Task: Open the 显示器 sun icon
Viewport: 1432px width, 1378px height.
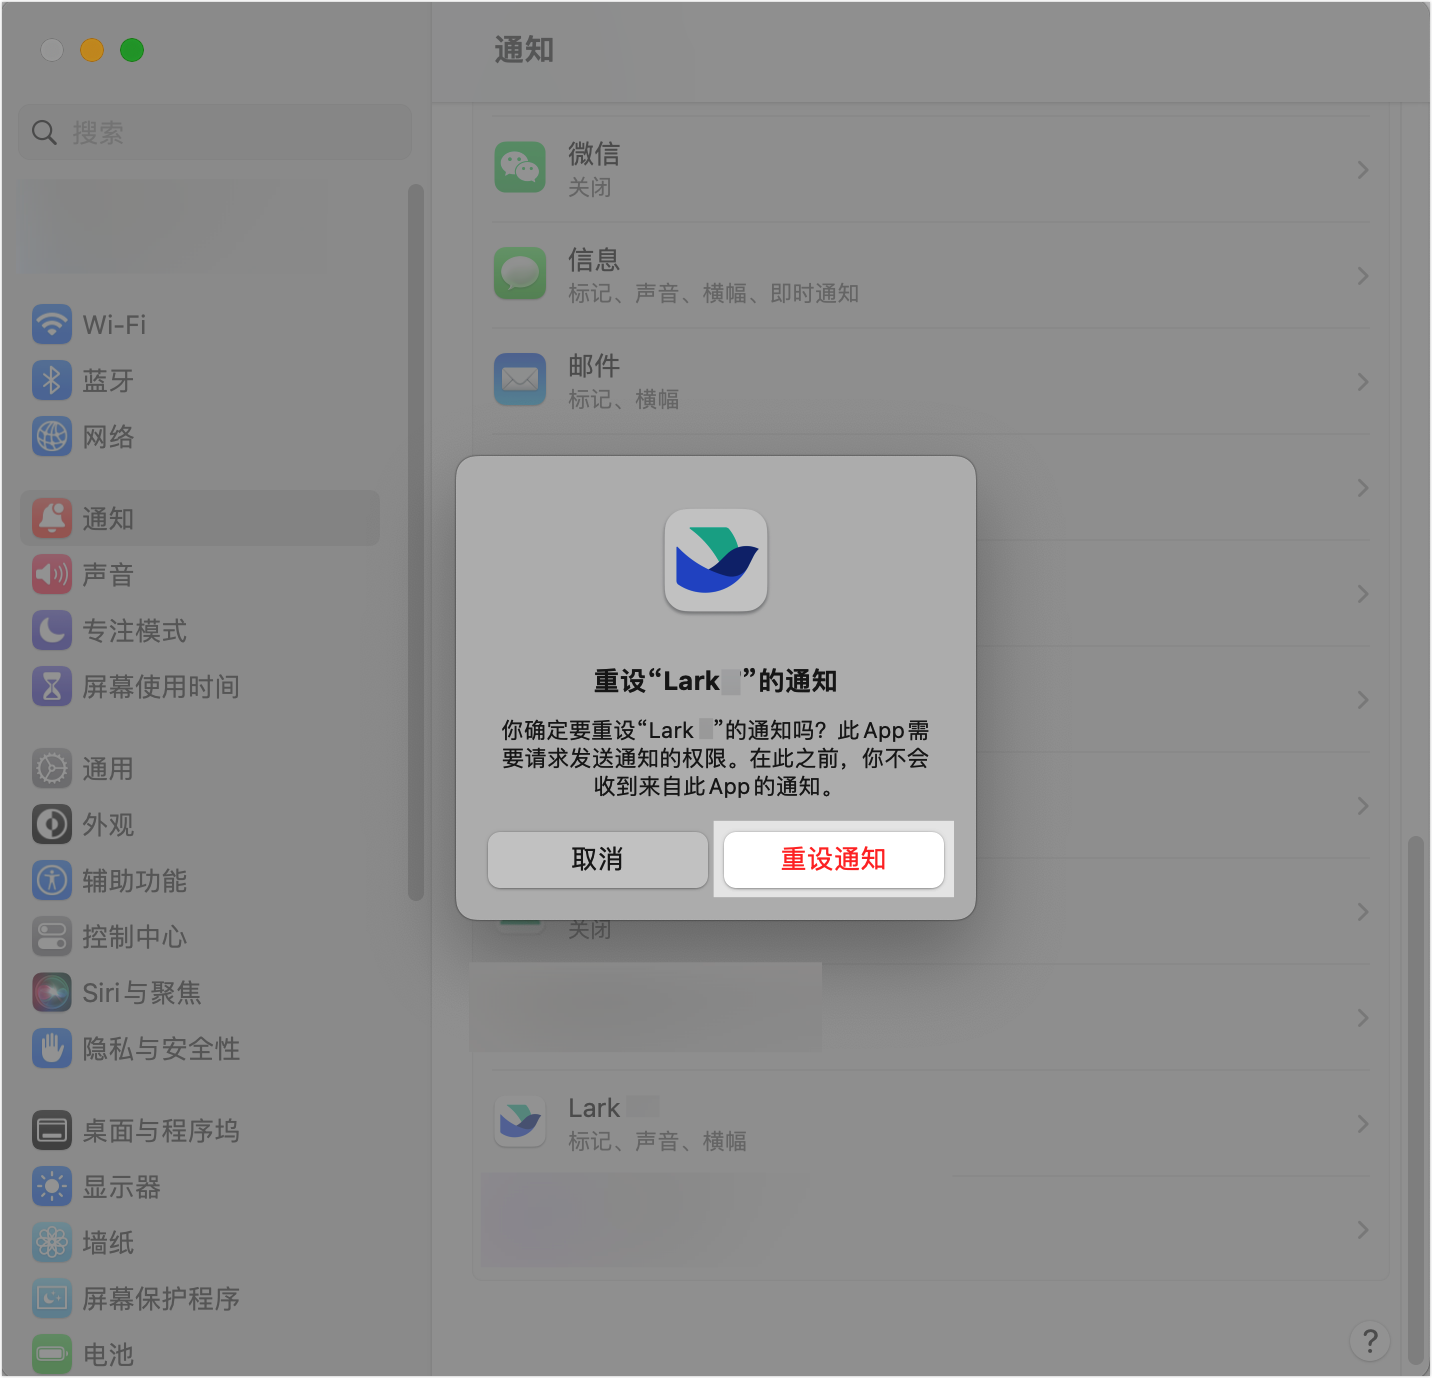Action: coord(52,1186)
